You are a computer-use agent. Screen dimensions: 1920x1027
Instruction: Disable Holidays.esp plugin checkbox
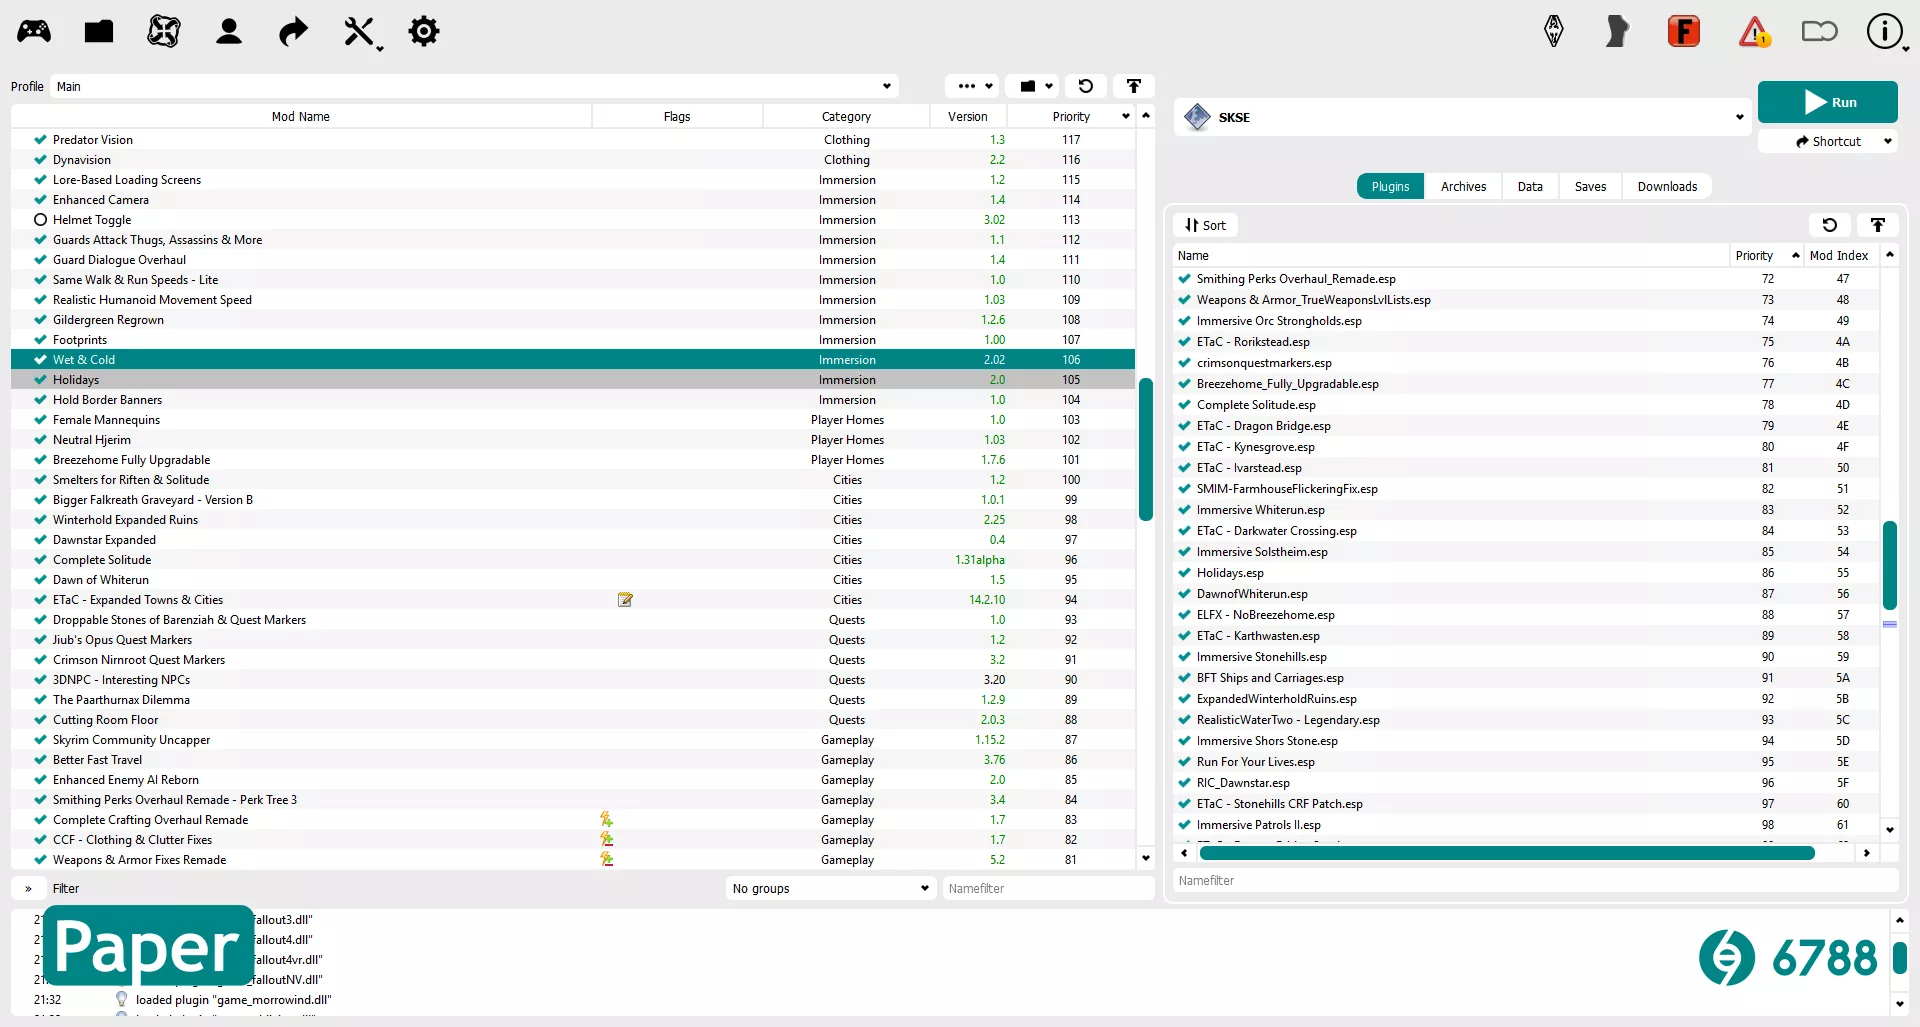point(1185,573)
